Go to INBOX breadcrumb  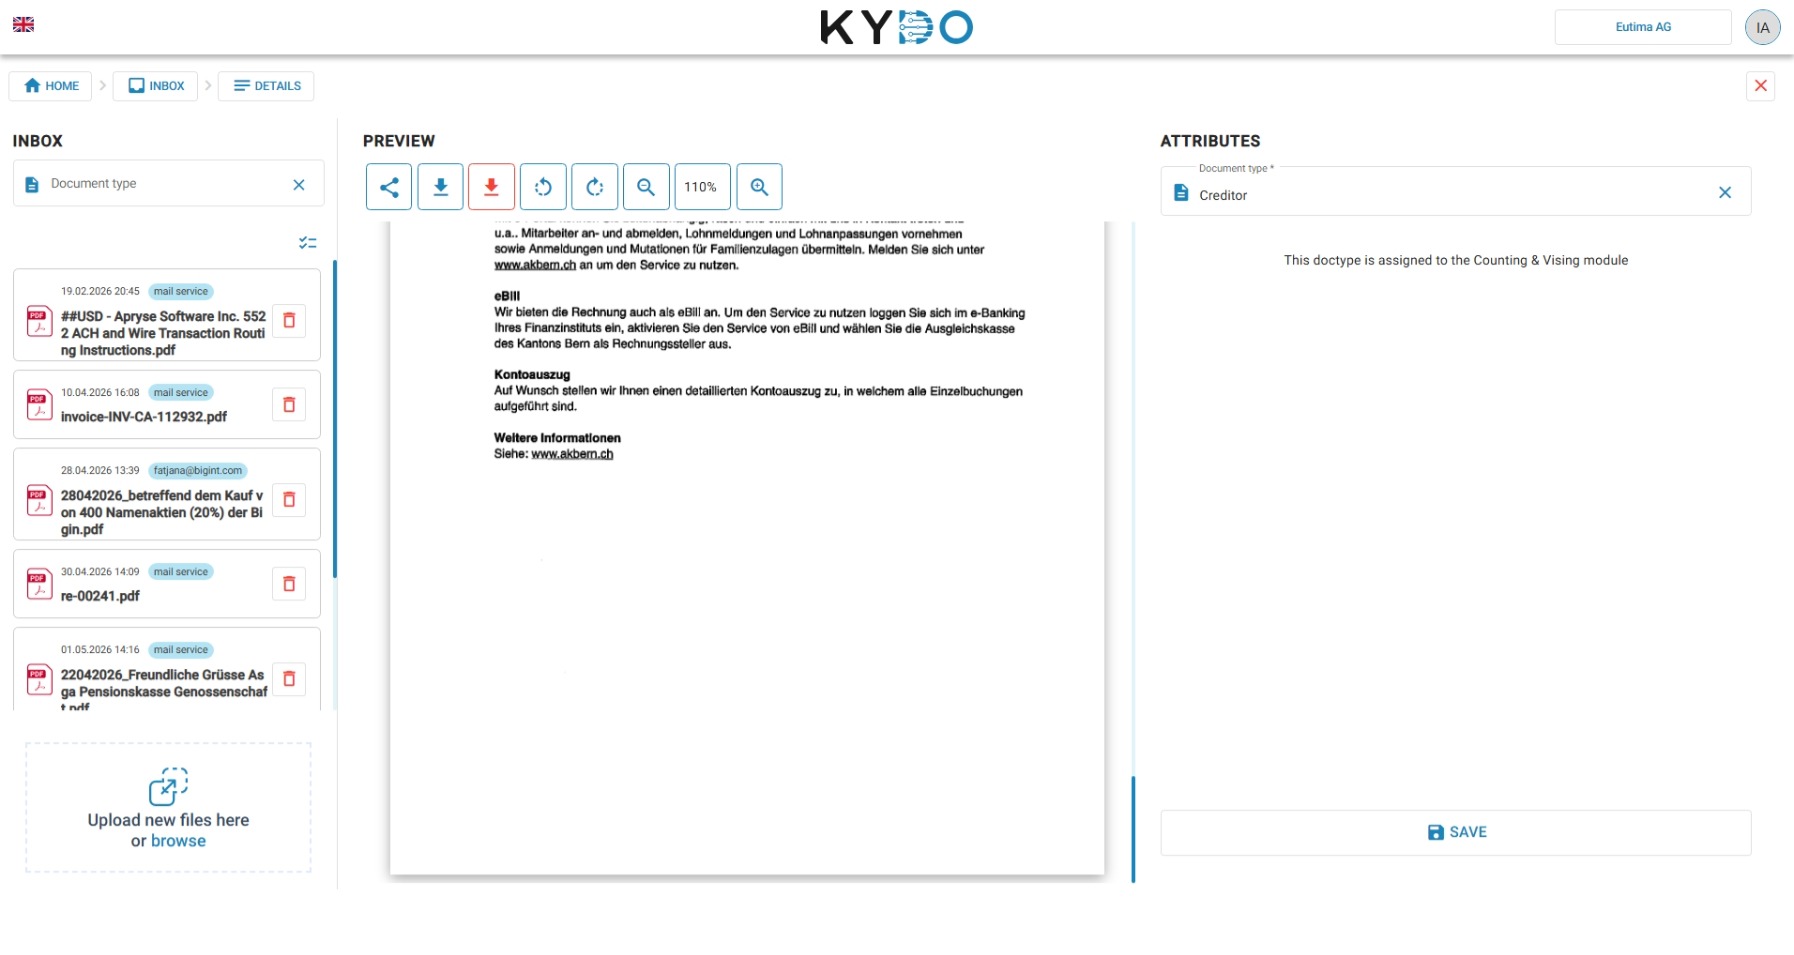pos(156,86)
